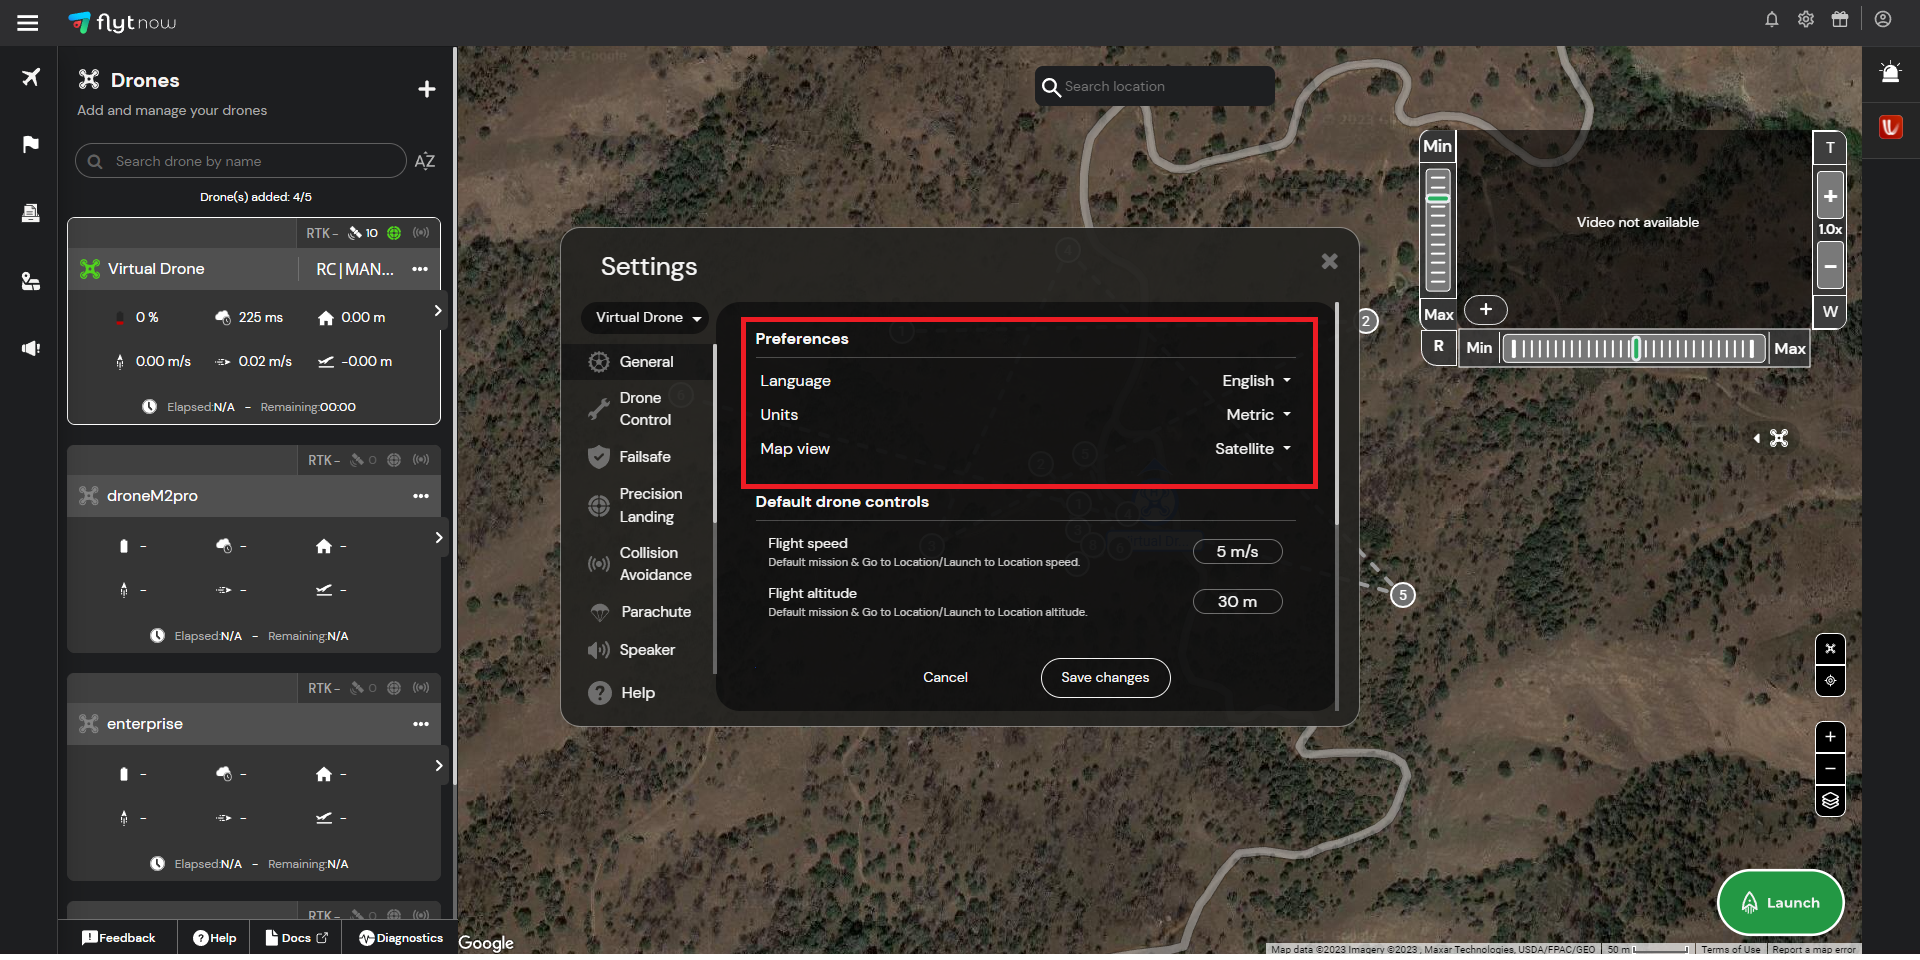Expand the Virtual Drone selector dropdown
The height and width of the screenshot is (960, 1920).
[646, 318]
